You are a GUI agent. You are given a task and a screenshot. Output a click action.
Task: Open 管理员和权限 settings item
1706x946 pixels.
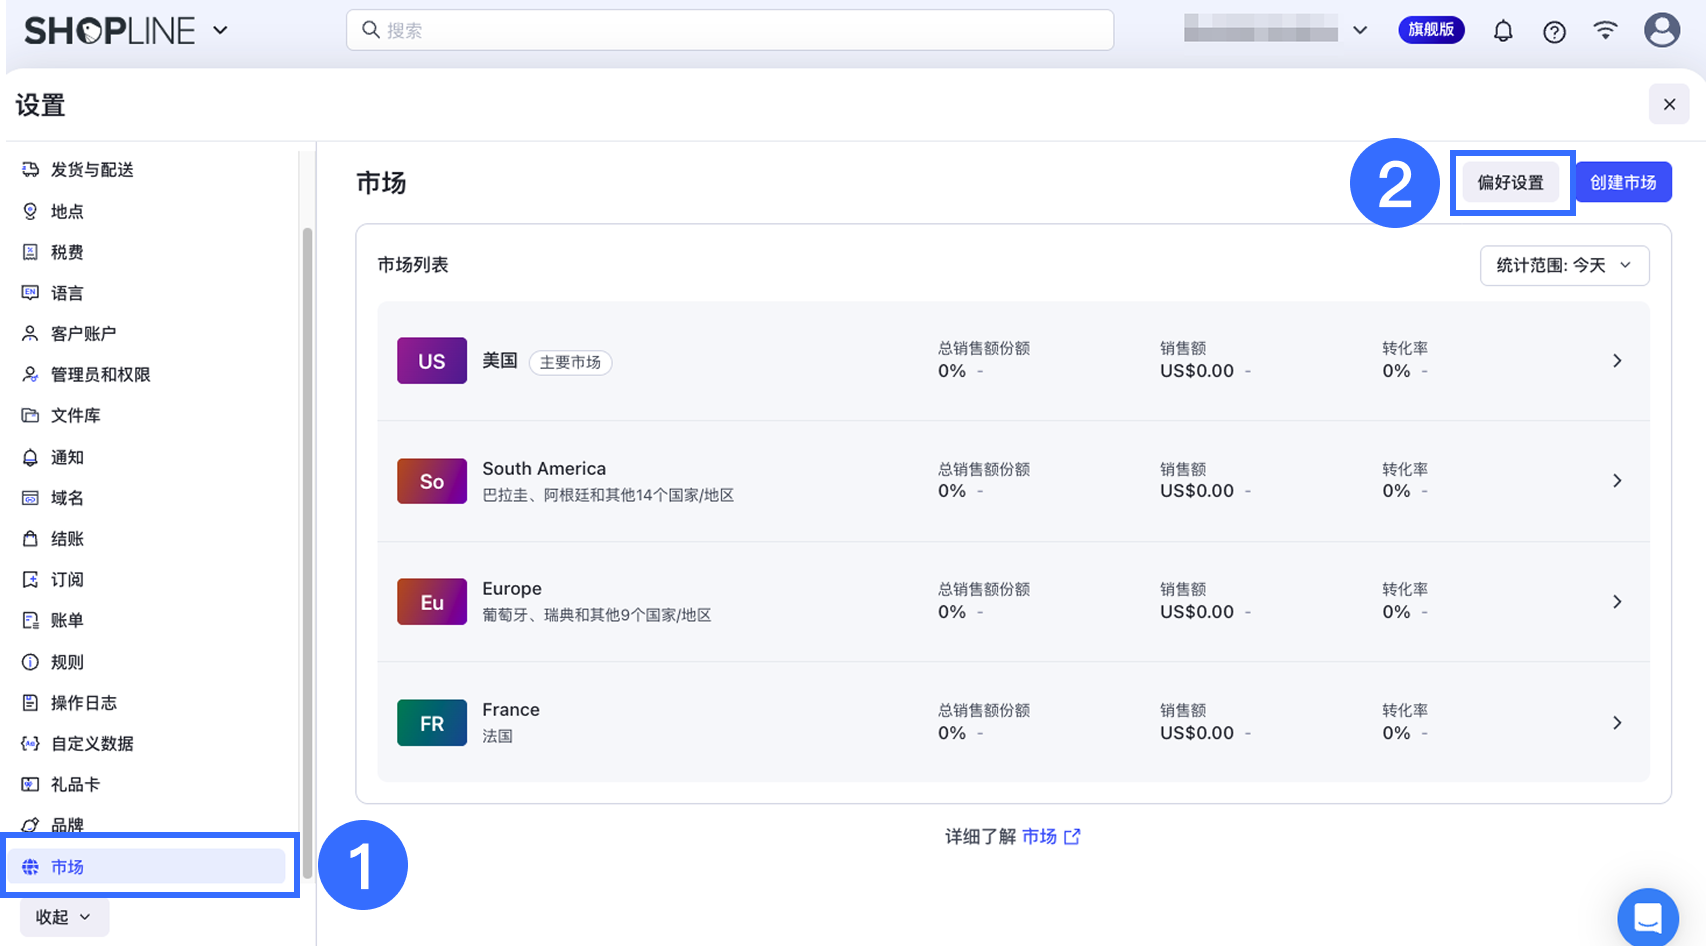point(100,375)
